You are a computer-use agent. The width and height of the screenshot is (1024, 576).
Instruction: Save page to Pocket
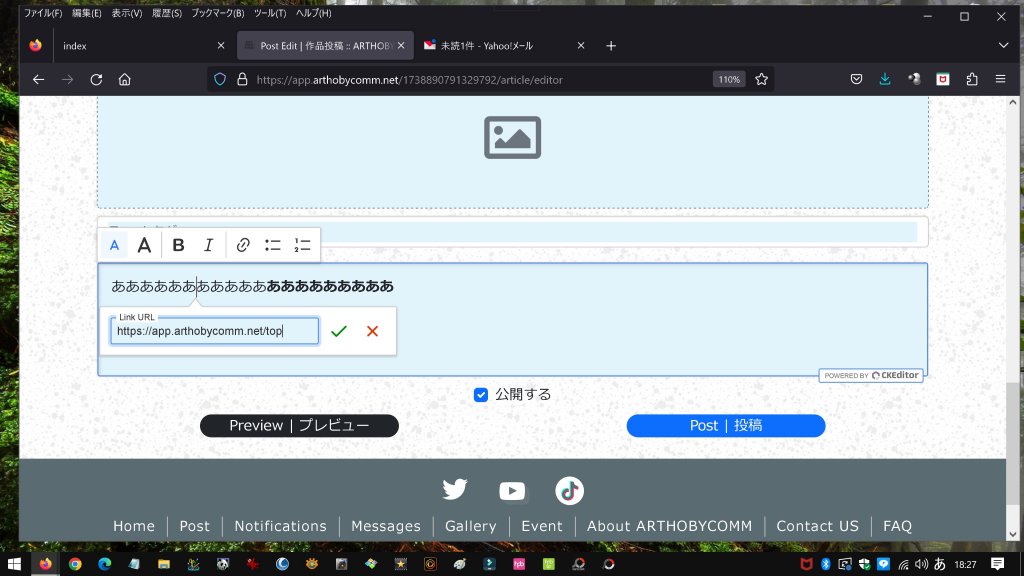point(856,80)
